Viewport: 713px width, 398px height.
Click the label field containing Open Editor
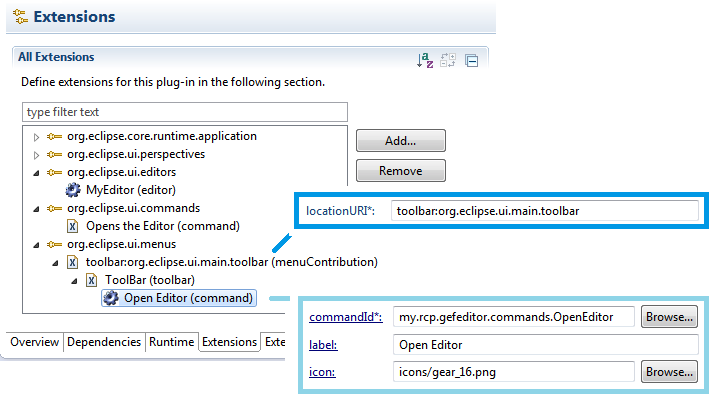coord(546,345)
